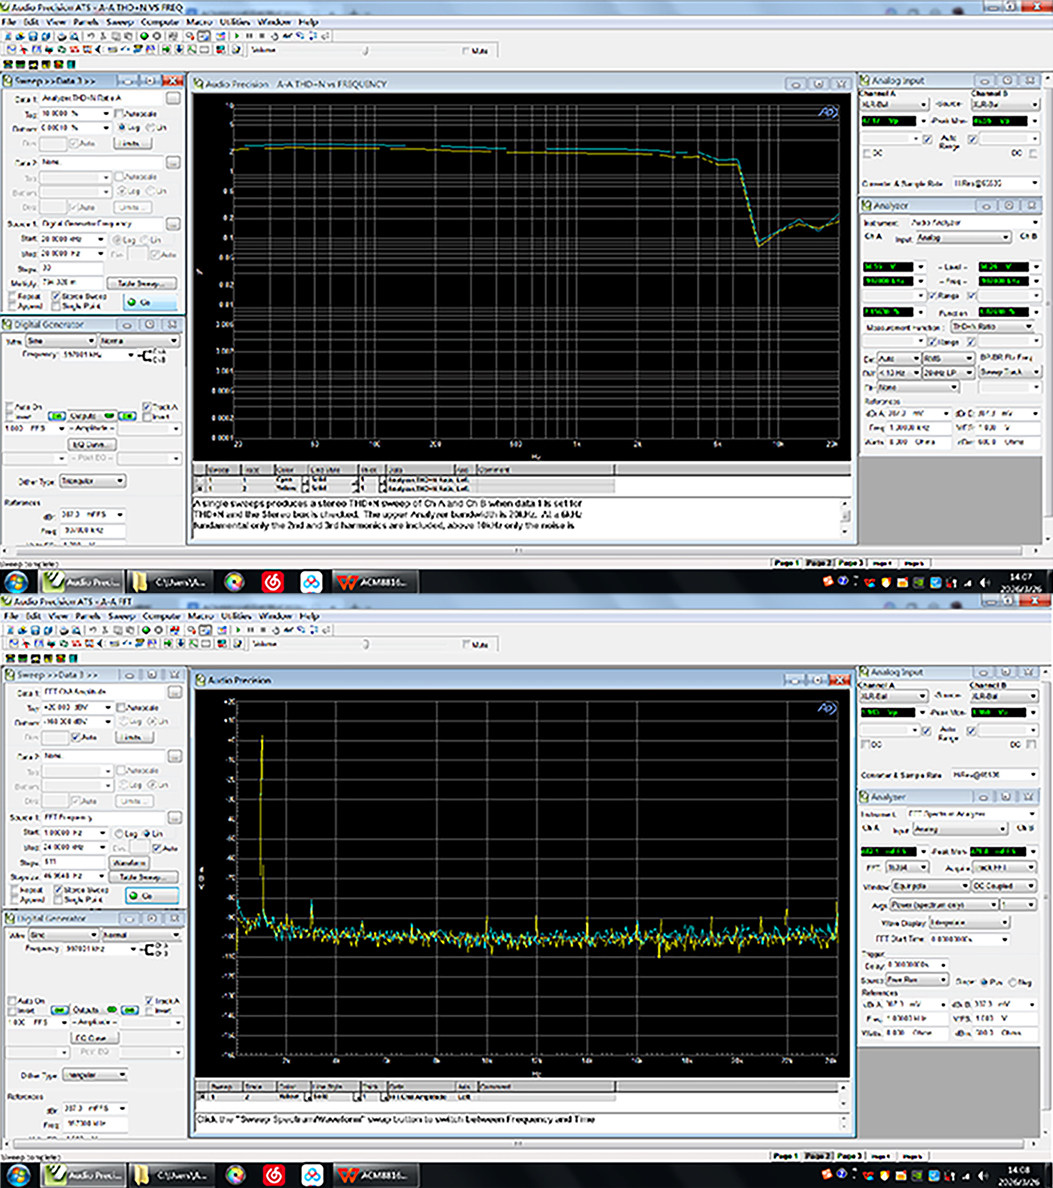Switch to Page 3 tab in FFT window
1053x1188 pixels.
click(849, 1156)
